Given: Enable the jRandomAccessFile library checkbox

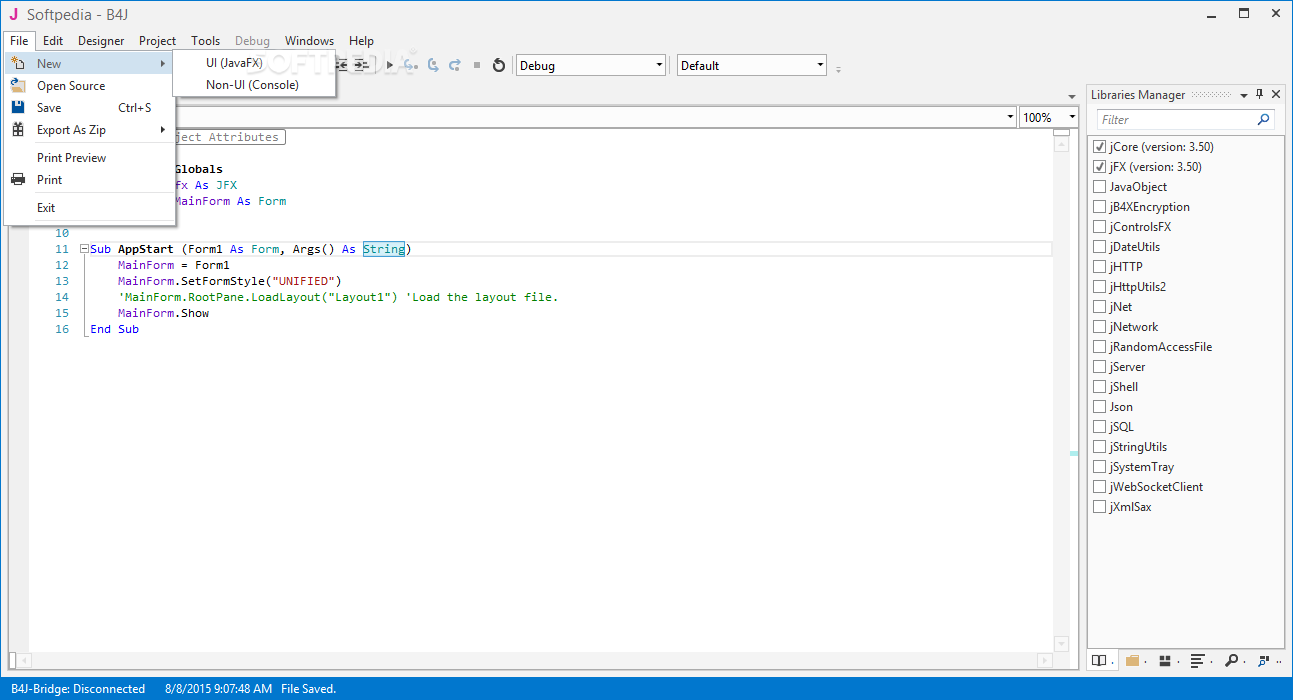Looking at the screenshot, I should pyautogui.click(x=1100, y=347).
